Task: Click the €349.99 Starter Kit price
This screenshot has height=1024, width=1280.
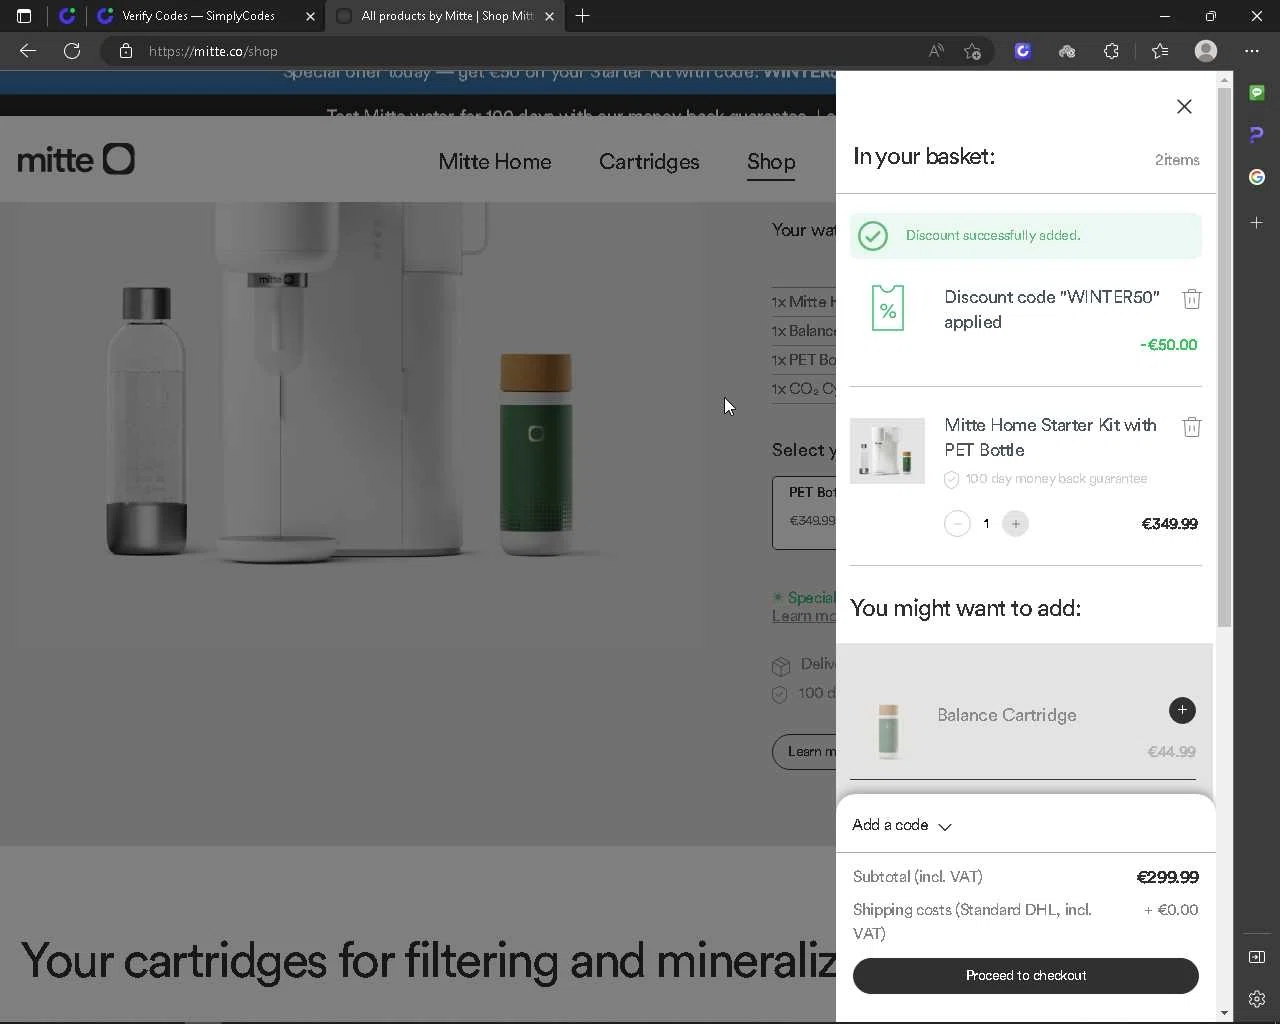Action: tap(1169, 524)
